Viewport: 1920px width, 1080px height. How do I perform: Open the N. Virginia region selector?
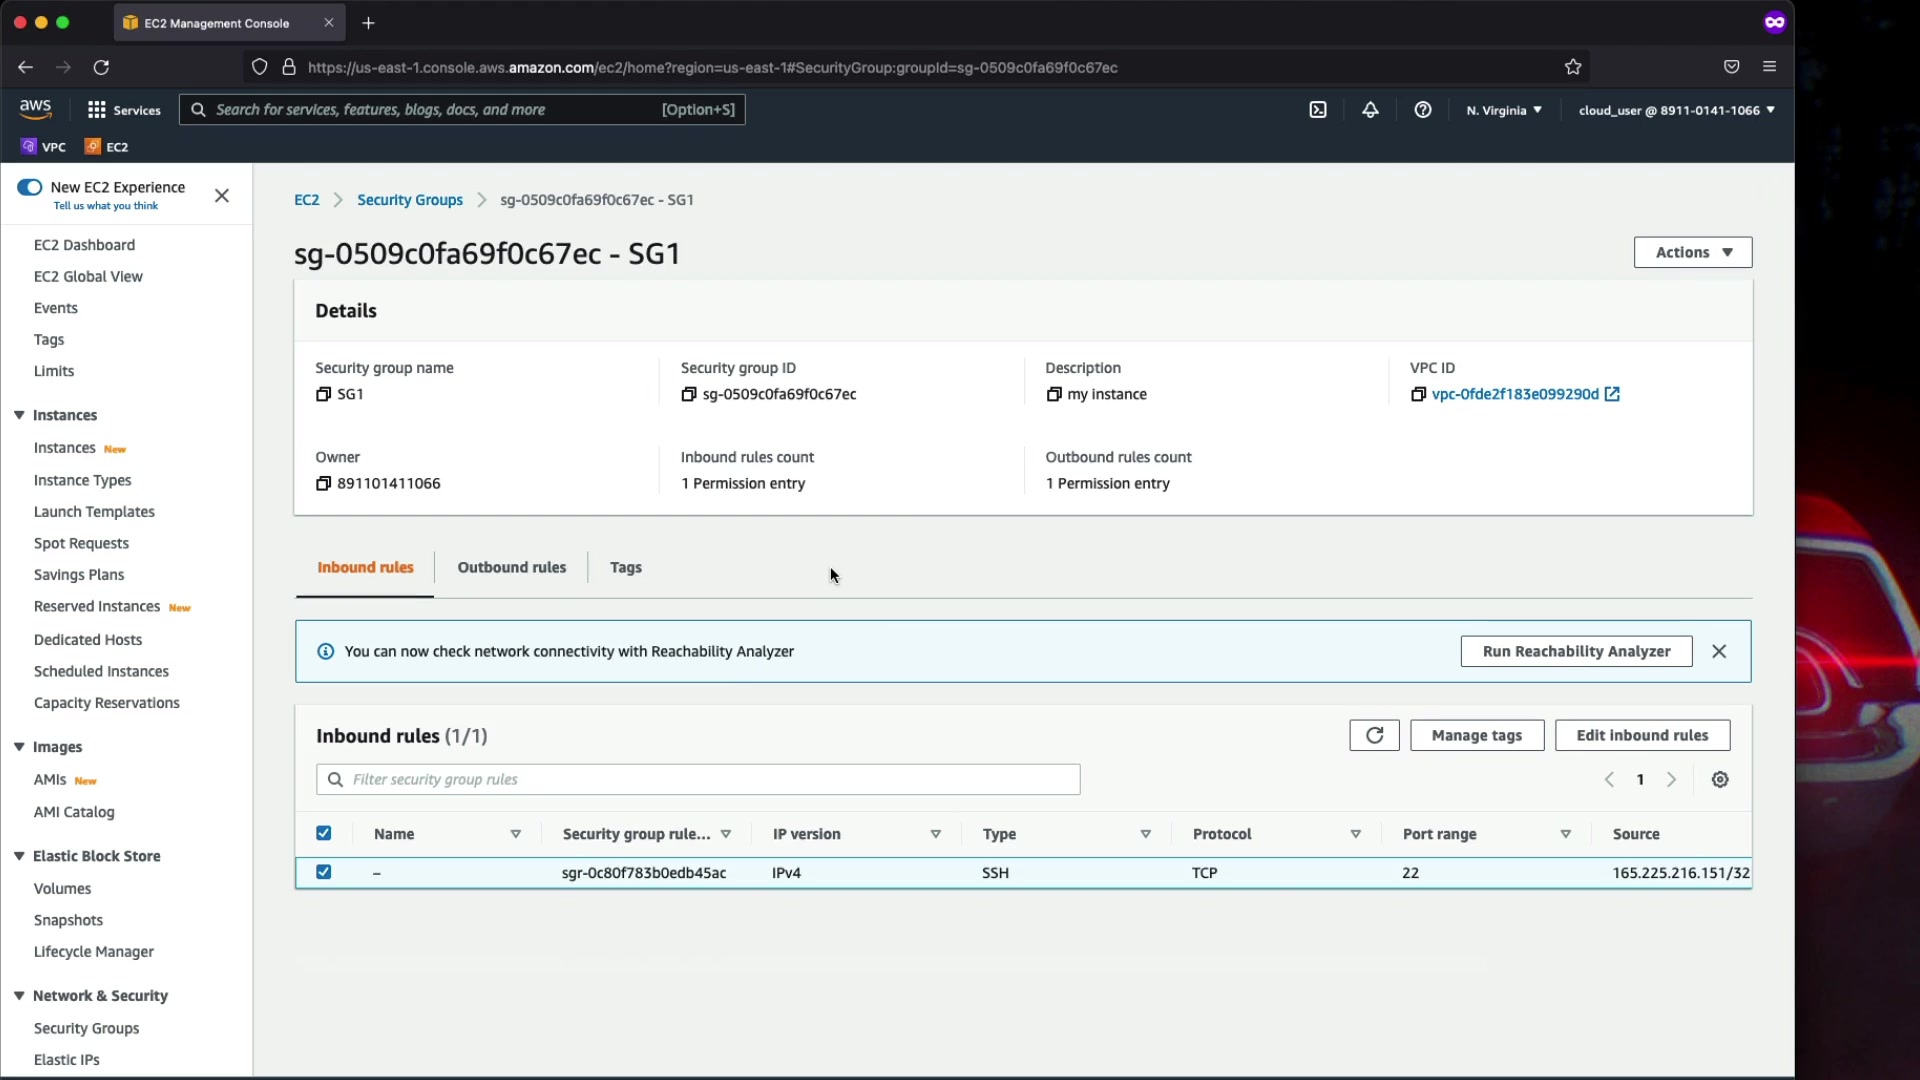coord(1503,110)
